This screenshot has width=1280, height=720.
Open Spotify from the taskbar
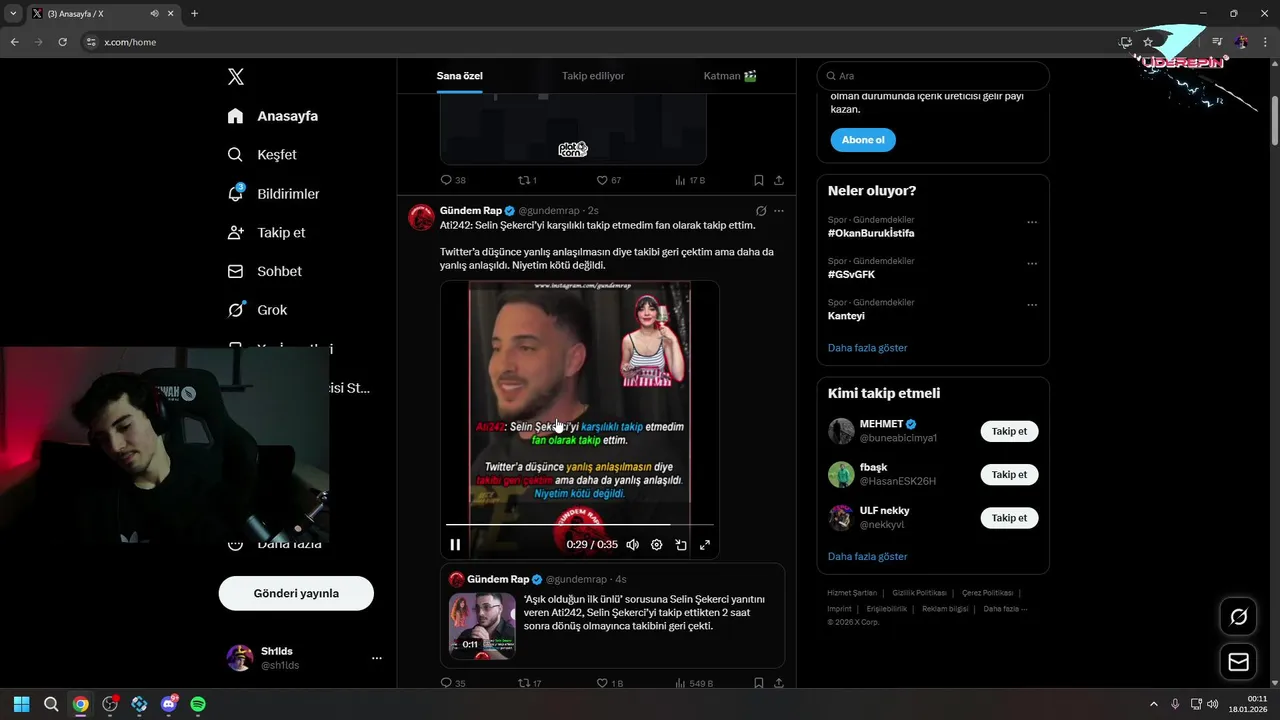click(x=198, y=704)
